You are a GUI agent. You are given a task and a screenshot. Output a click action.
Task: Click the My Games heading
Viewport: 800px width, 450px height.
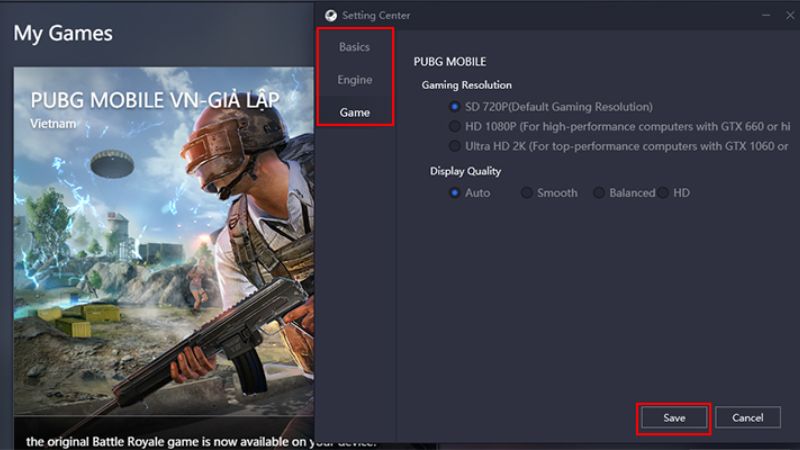[63, 34]
